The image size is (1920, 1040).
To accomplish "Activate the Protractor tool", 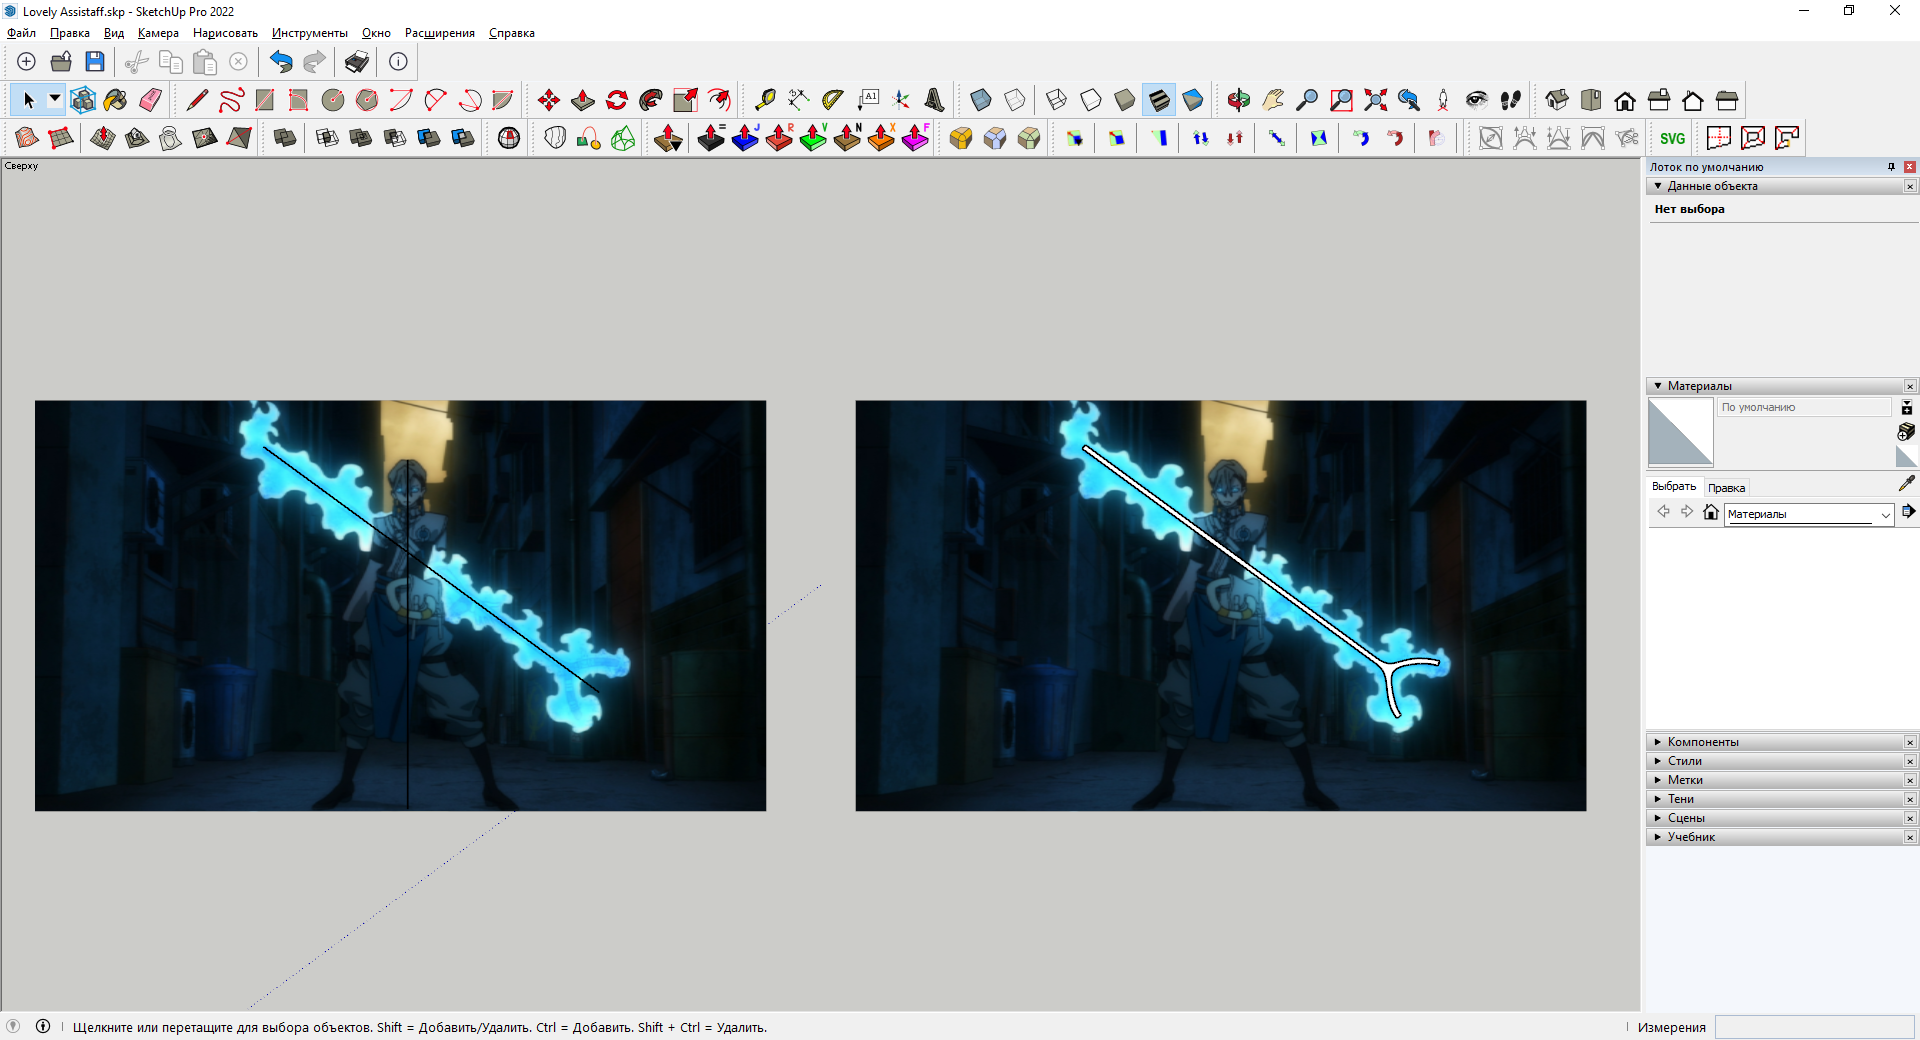I will (832, 100).
